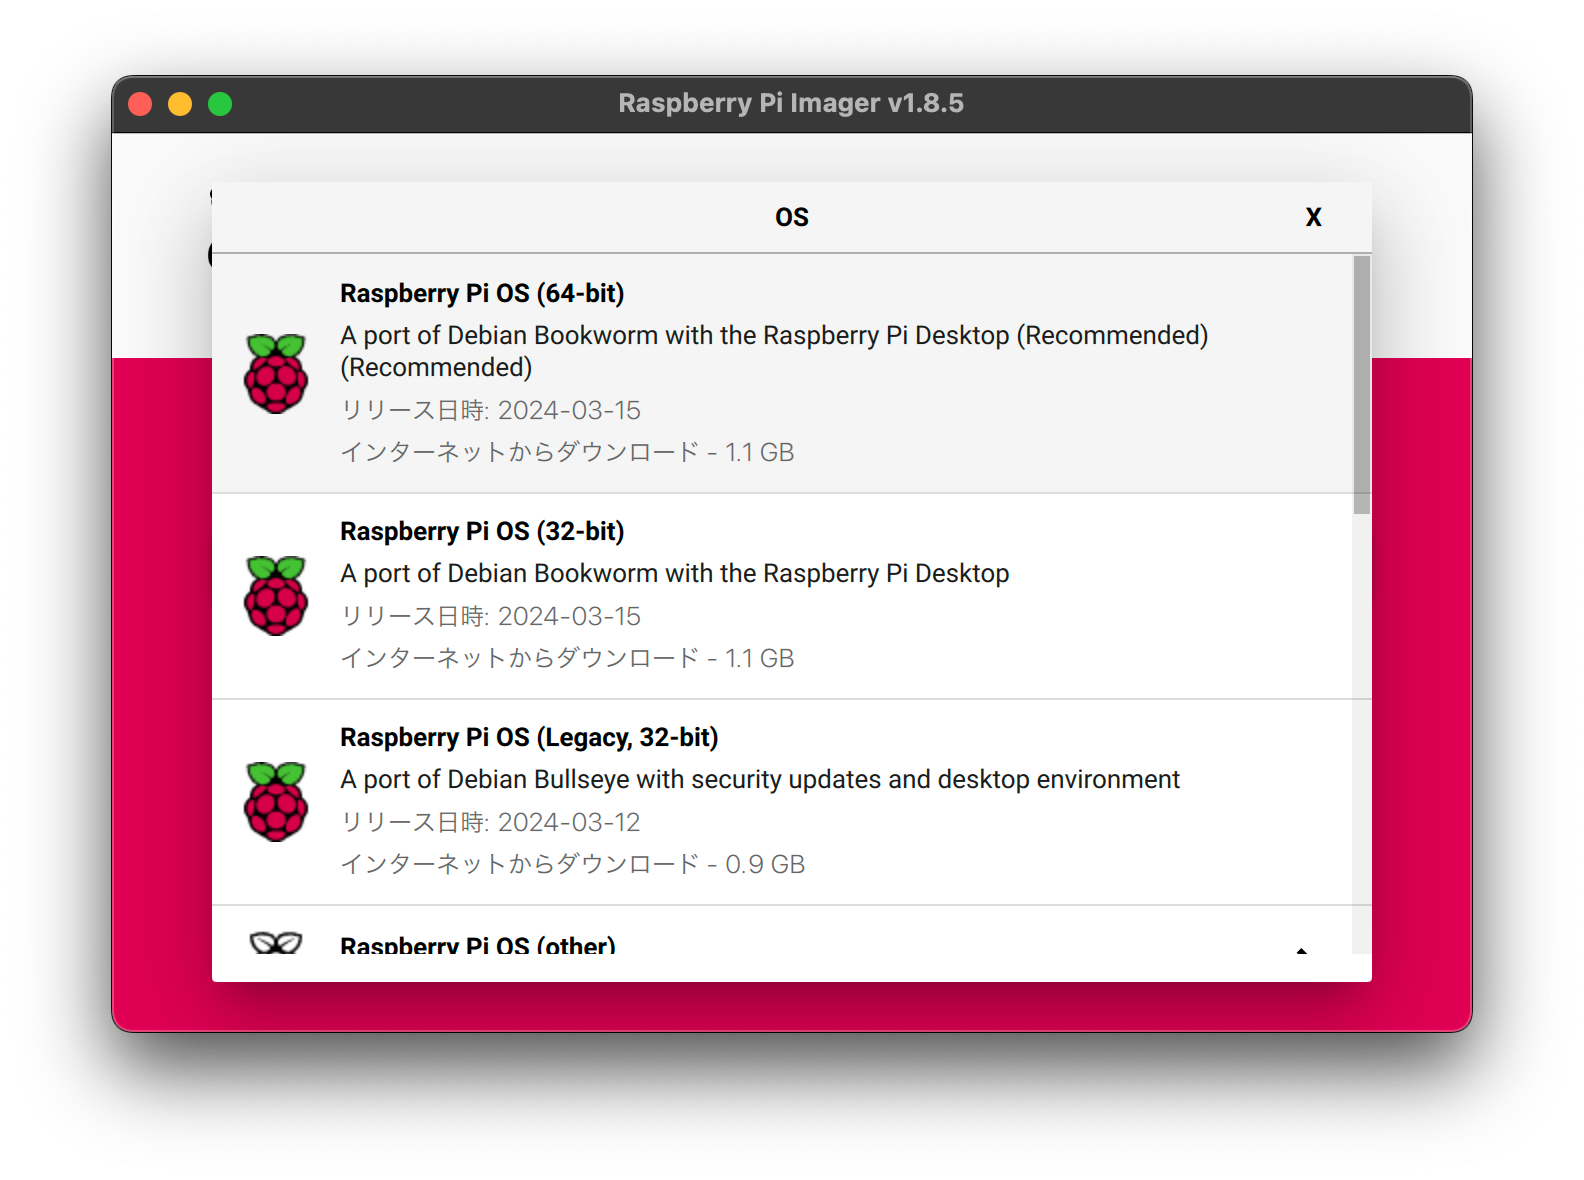Viewport: 1584px width, 1180px height.
Task: Click the yellow macOS minimize window button
Action: (x=180, y=104)
